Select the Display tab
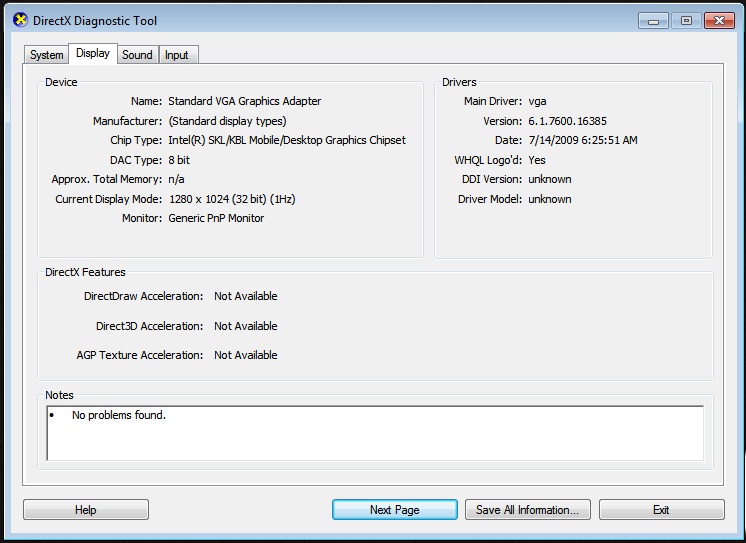 93,54
